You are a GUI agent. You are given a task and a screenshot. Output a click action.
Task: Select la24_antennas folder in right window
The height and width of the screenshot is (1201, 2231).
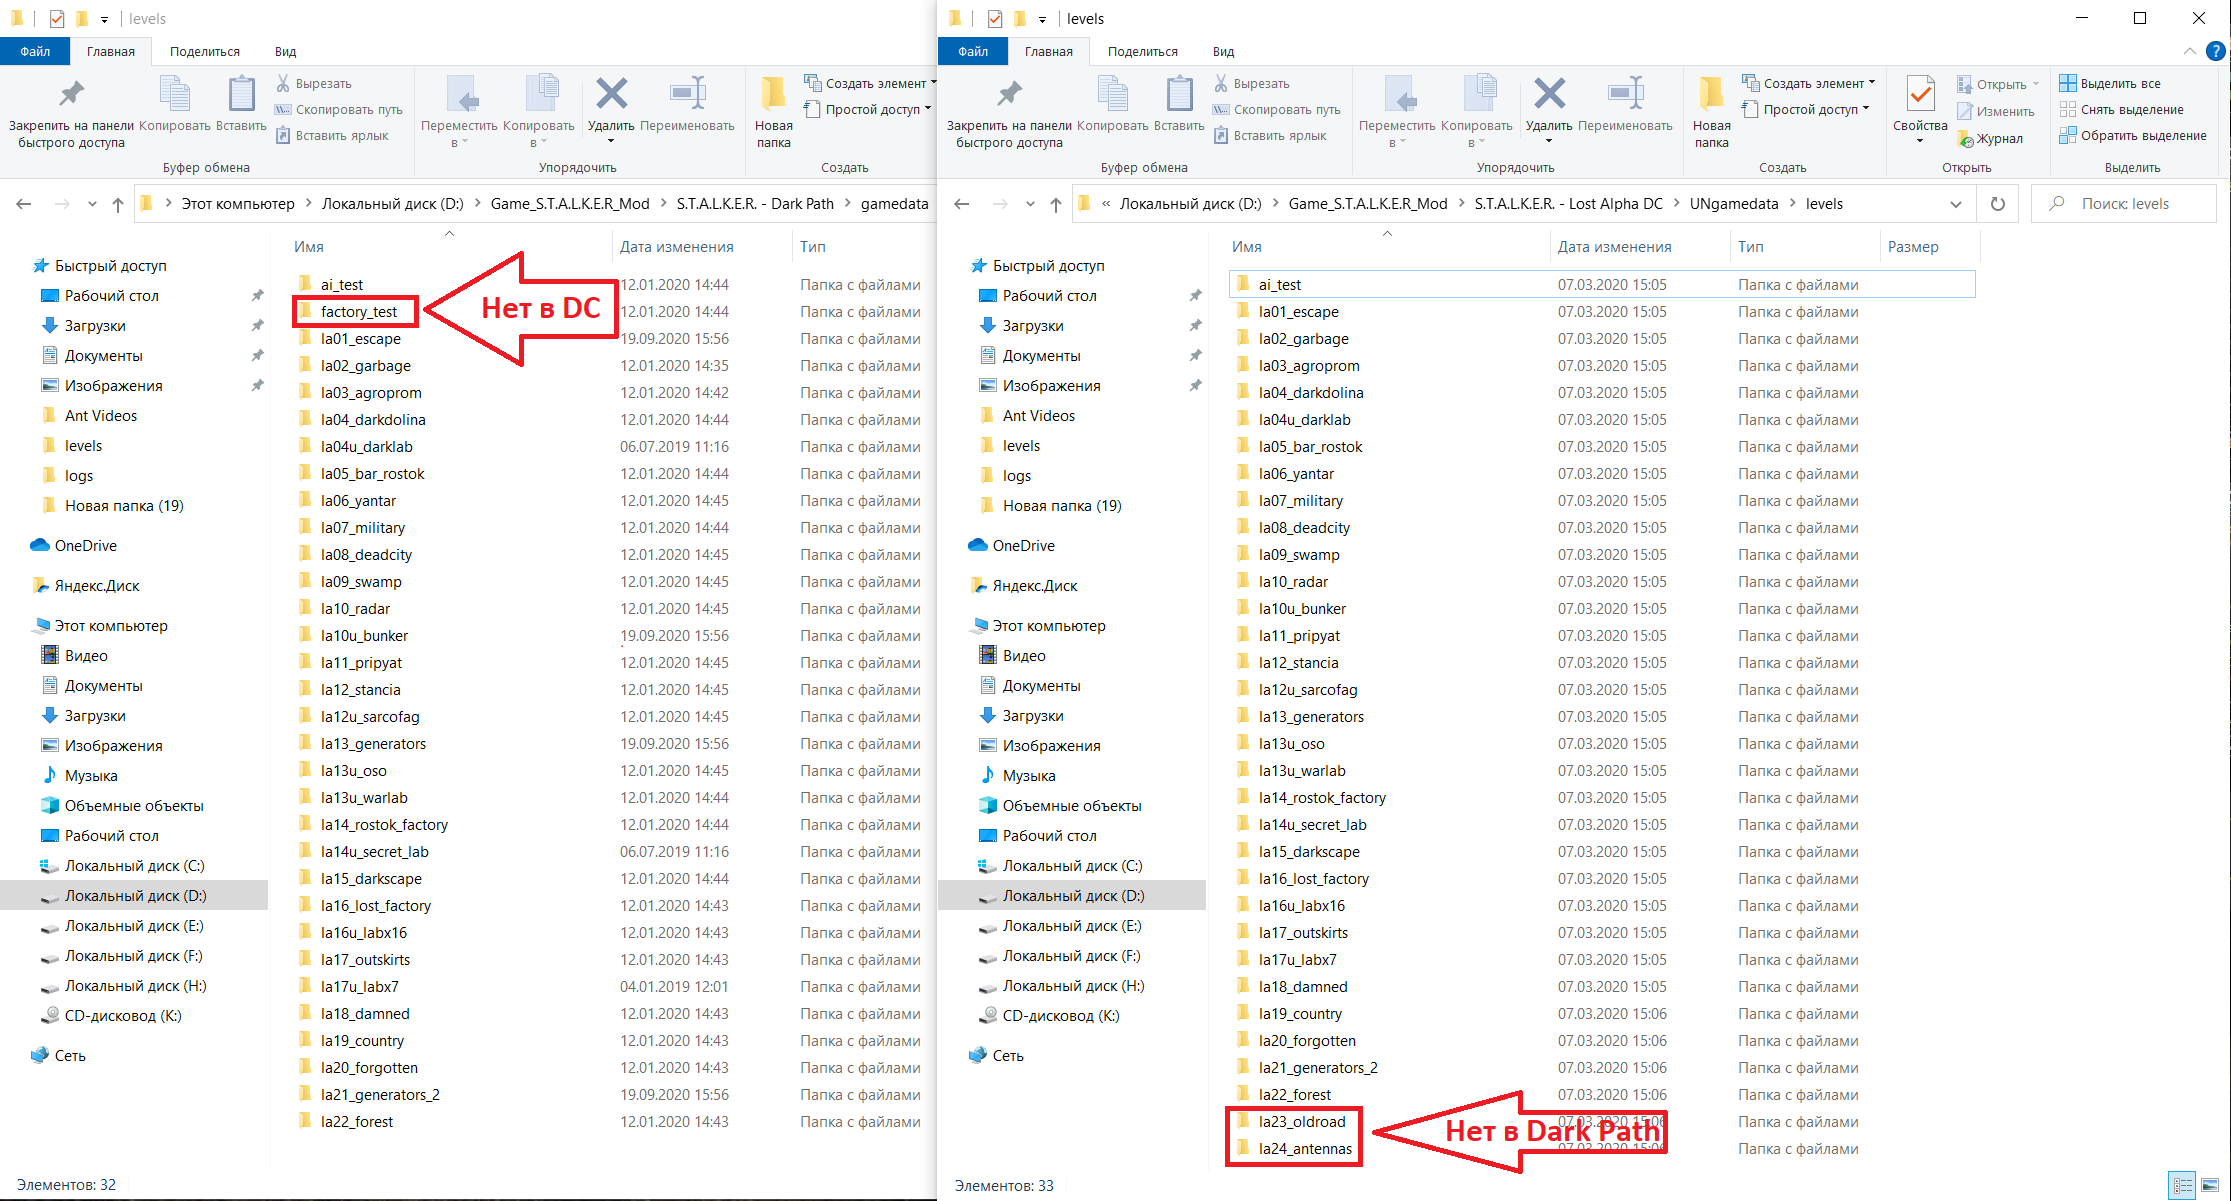(1305, 1149)
